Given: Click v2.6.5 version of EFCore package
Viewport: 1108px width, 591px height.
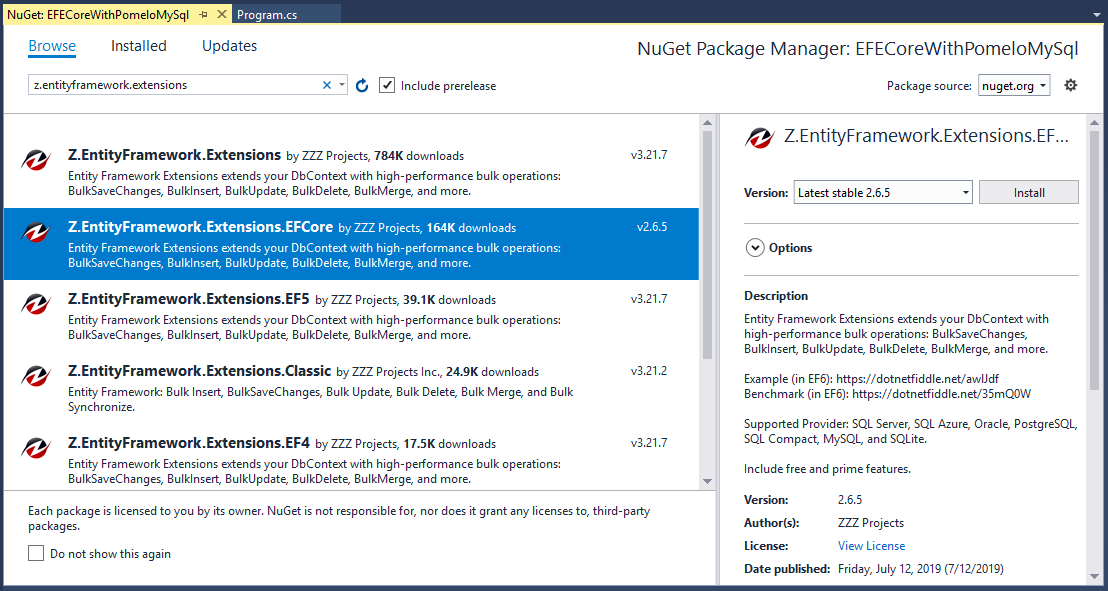Looking at the screenshot, I should [652, 228].
